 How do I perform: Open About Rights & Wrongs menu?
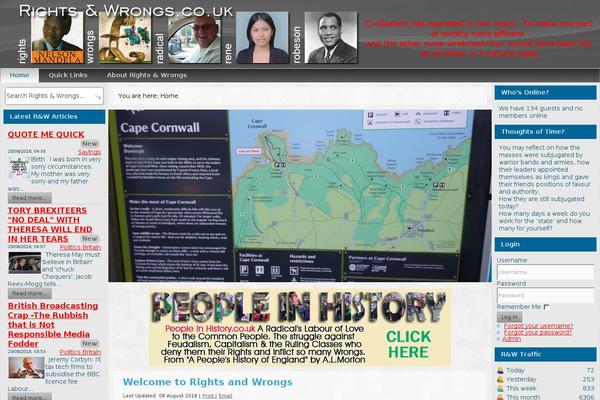pos(147,75)
